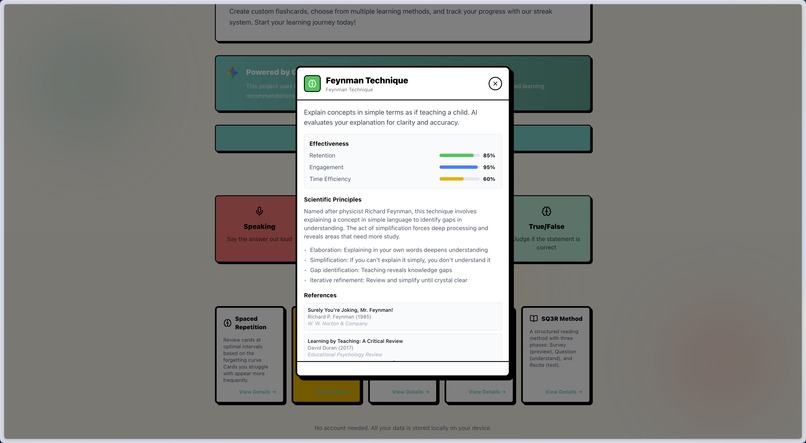Click the 95% engagement value

coord(489,167)
